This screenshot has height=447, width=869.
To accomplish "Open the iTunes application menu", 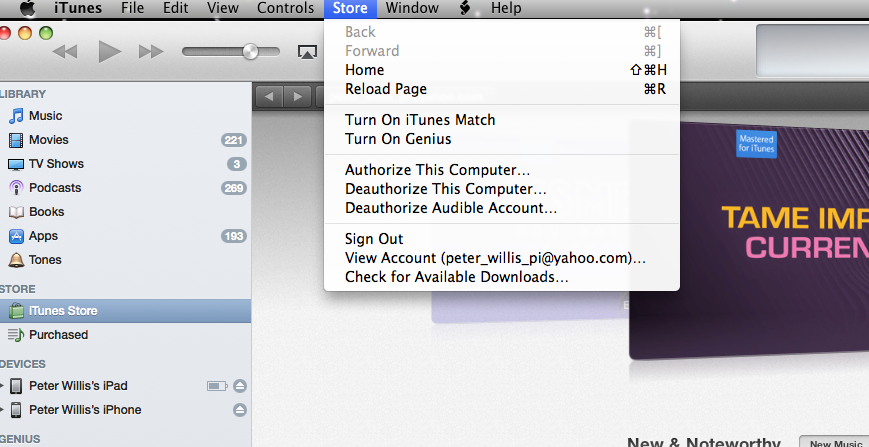I will (x=78, y=8).
